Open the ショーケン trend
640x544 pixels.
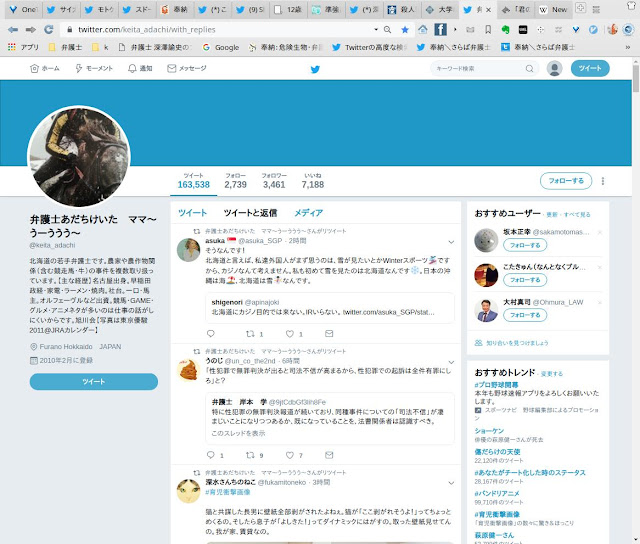489,431
